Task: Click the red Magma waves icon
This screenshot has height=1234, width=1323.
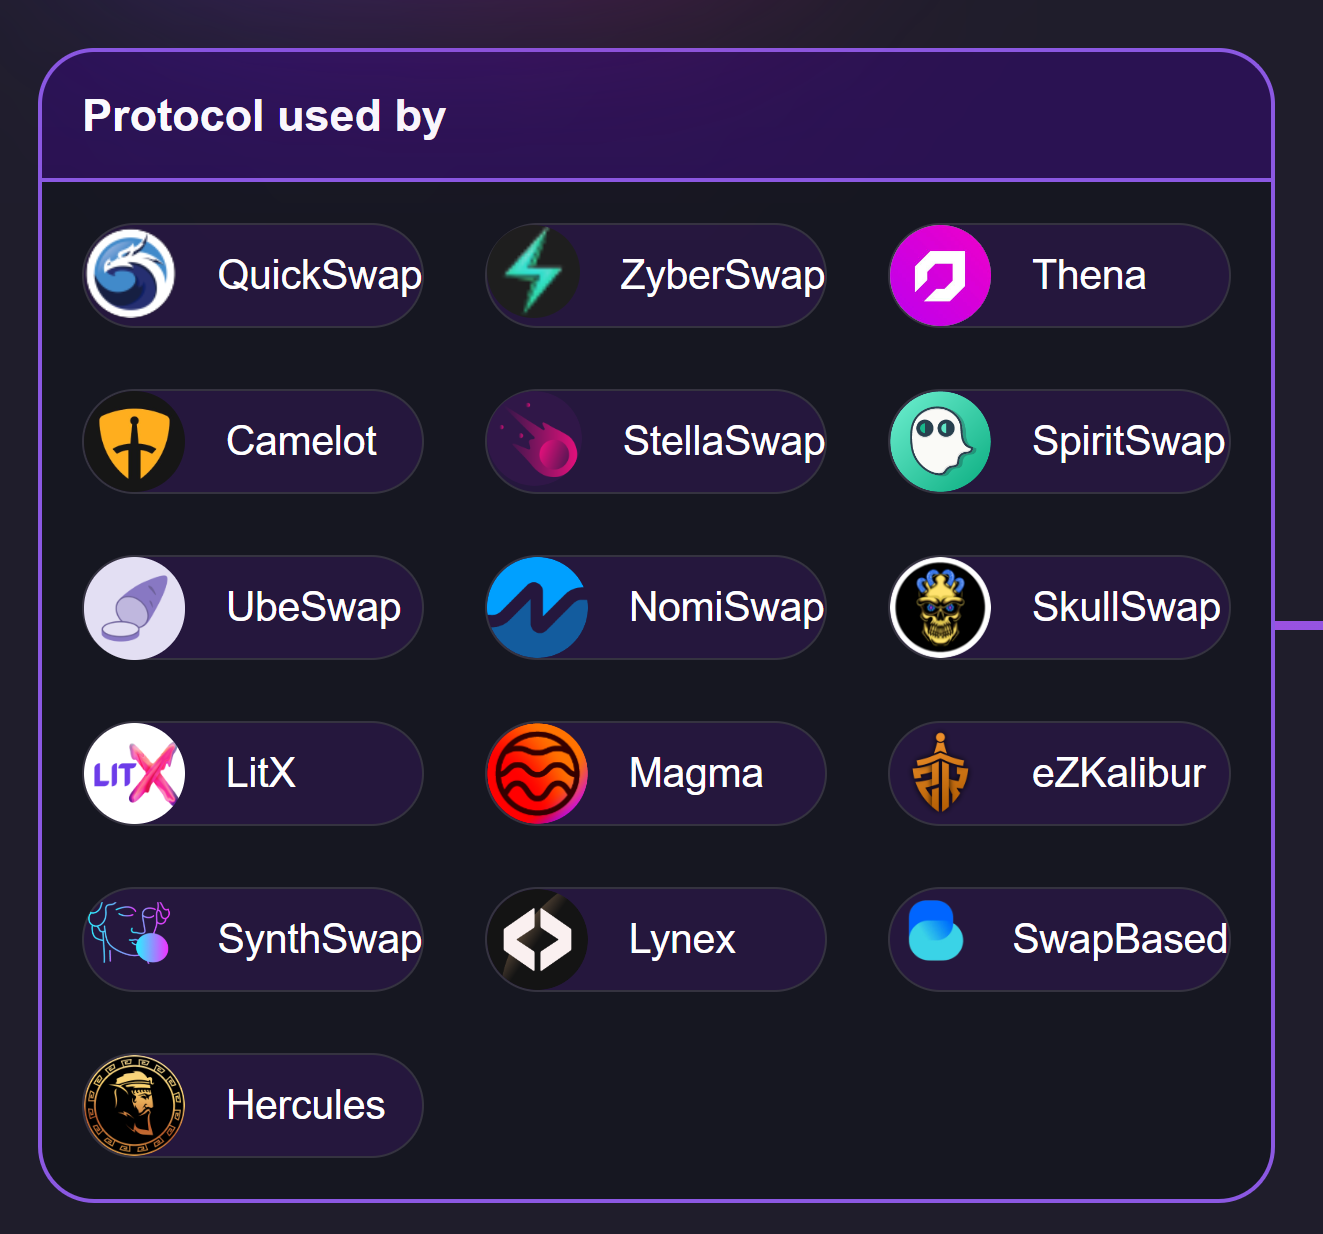Action: (x=537, y=774)
